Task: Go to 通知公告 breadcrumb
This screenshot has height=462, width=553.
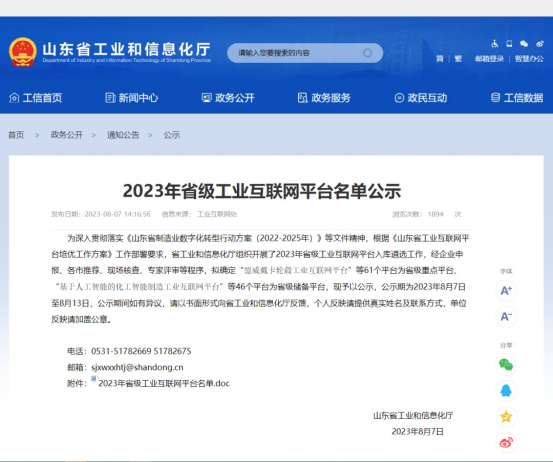Action: pos(123,135)
